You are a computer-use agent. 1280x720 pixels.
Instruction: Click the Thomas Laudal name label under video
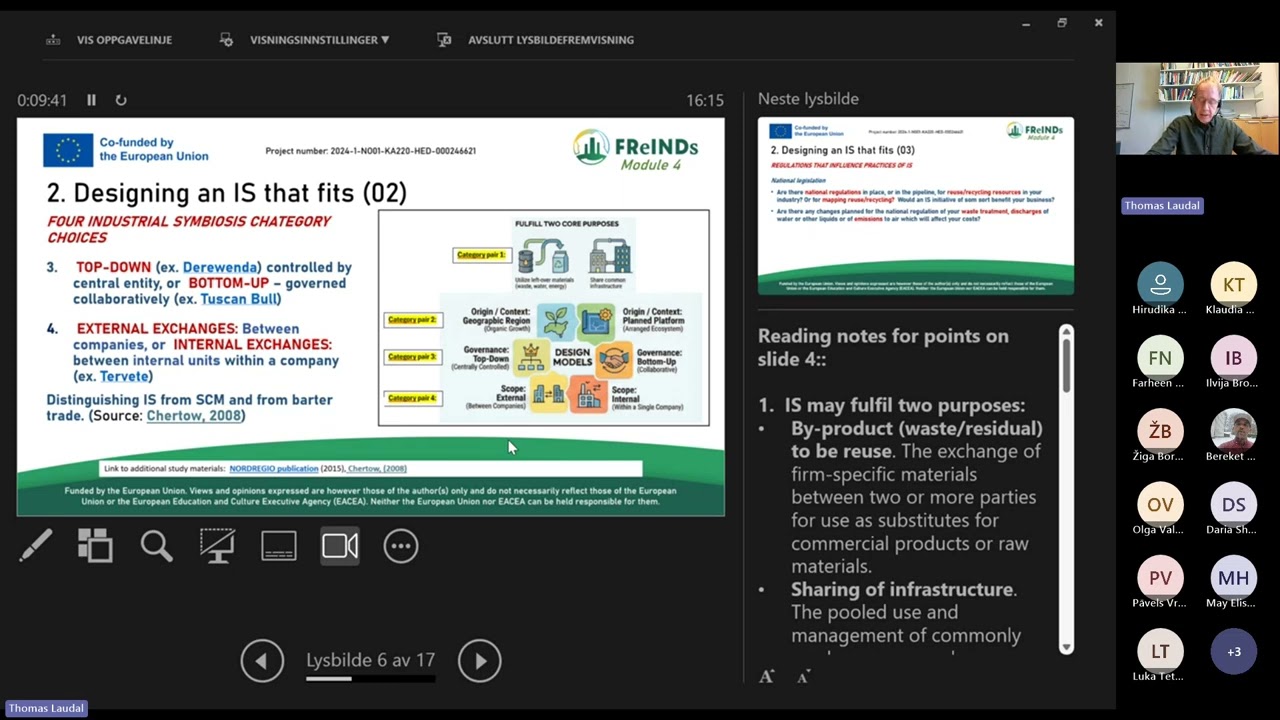(1161, 206)
